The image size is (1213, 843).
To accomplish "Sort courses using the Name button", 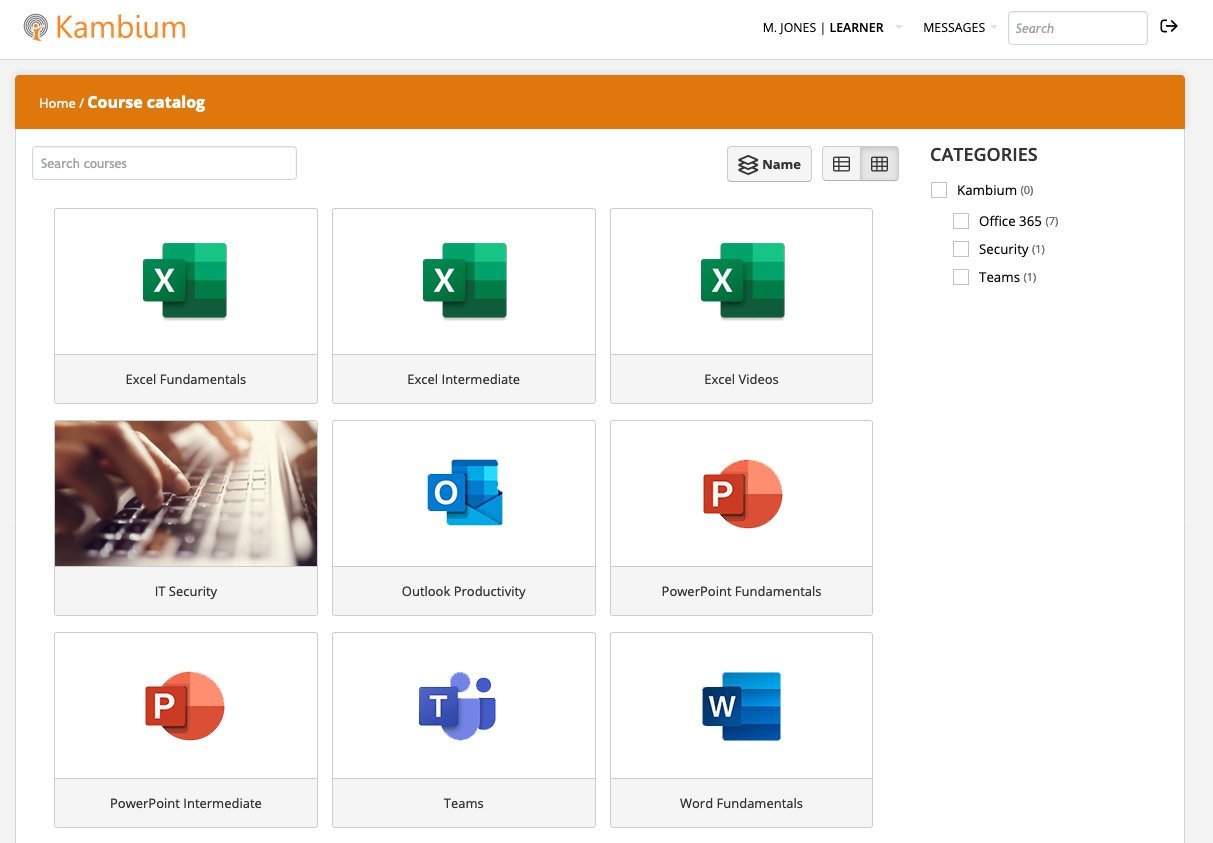I will [769, 164].
